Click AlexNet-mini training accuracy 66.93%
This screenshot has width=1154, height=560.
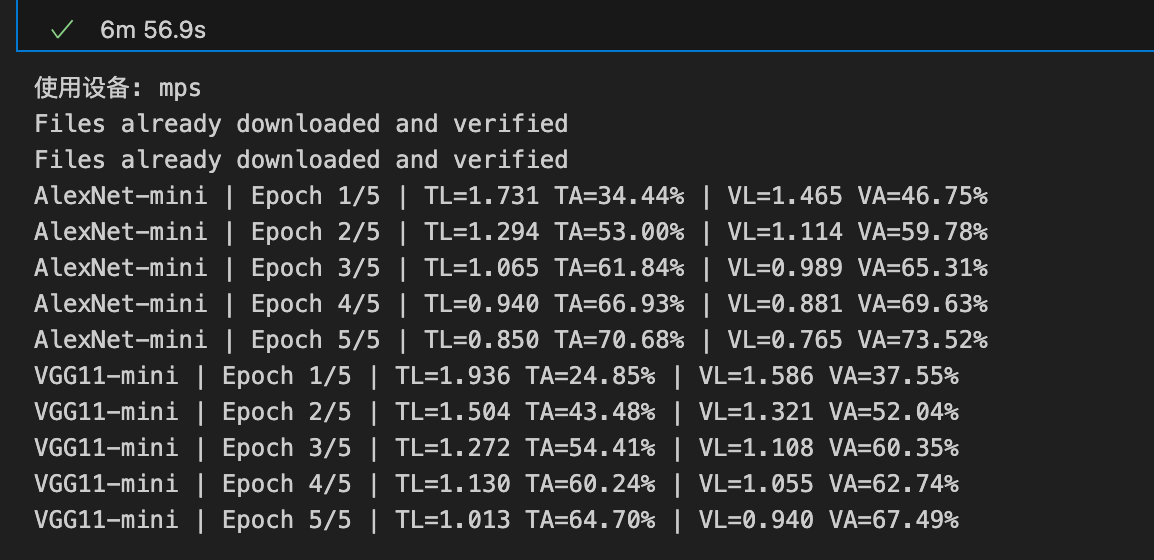[620, 304]
